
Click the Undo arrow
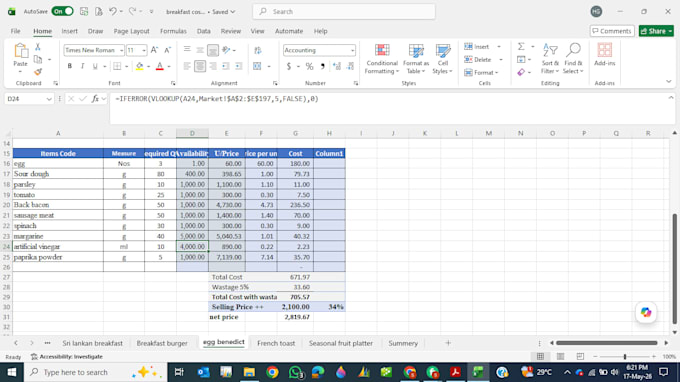tap(112, 12)
